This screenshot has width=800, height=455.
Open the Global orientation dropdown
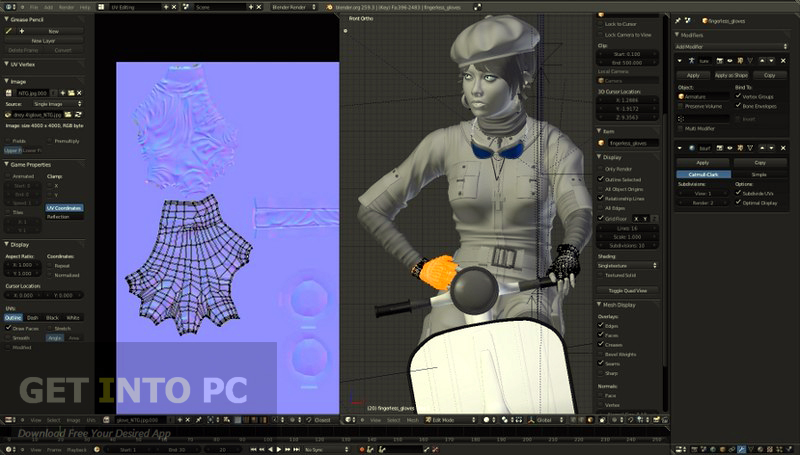[544, 420]
